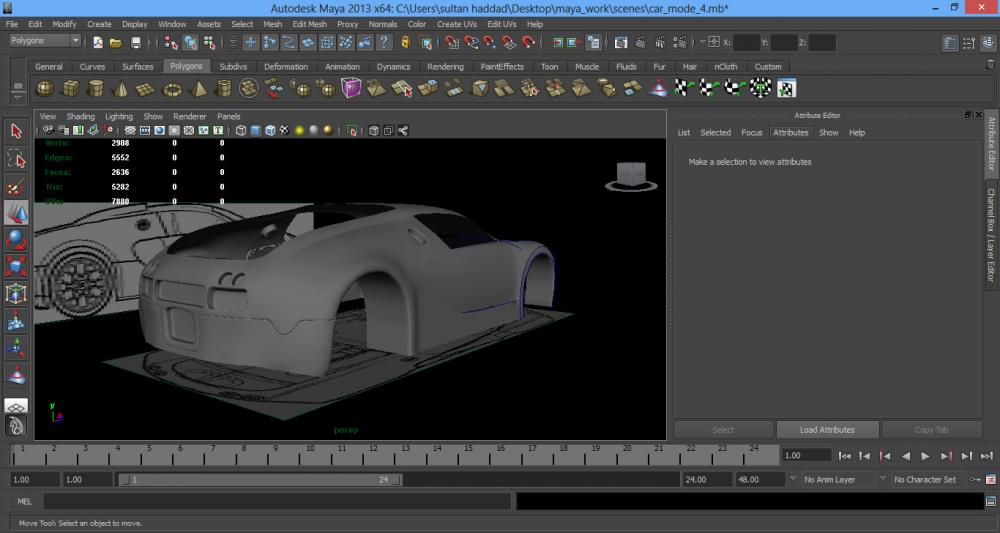The width and height of the screenshot is (1000, 533).
Task: Choose the Rotate tool in the toolbox
Action: [16, 239]
